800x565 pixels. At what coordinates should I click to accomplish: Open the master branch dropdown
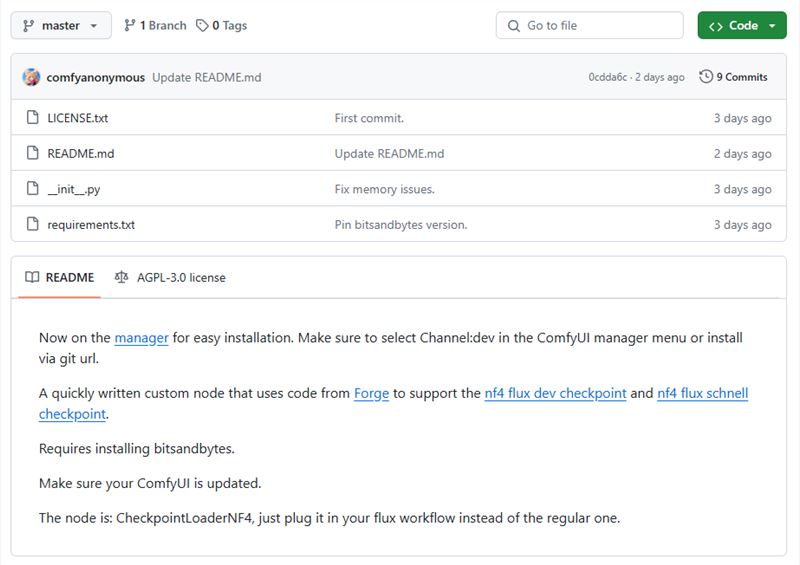pyautogui.click(x=61, y=26)
